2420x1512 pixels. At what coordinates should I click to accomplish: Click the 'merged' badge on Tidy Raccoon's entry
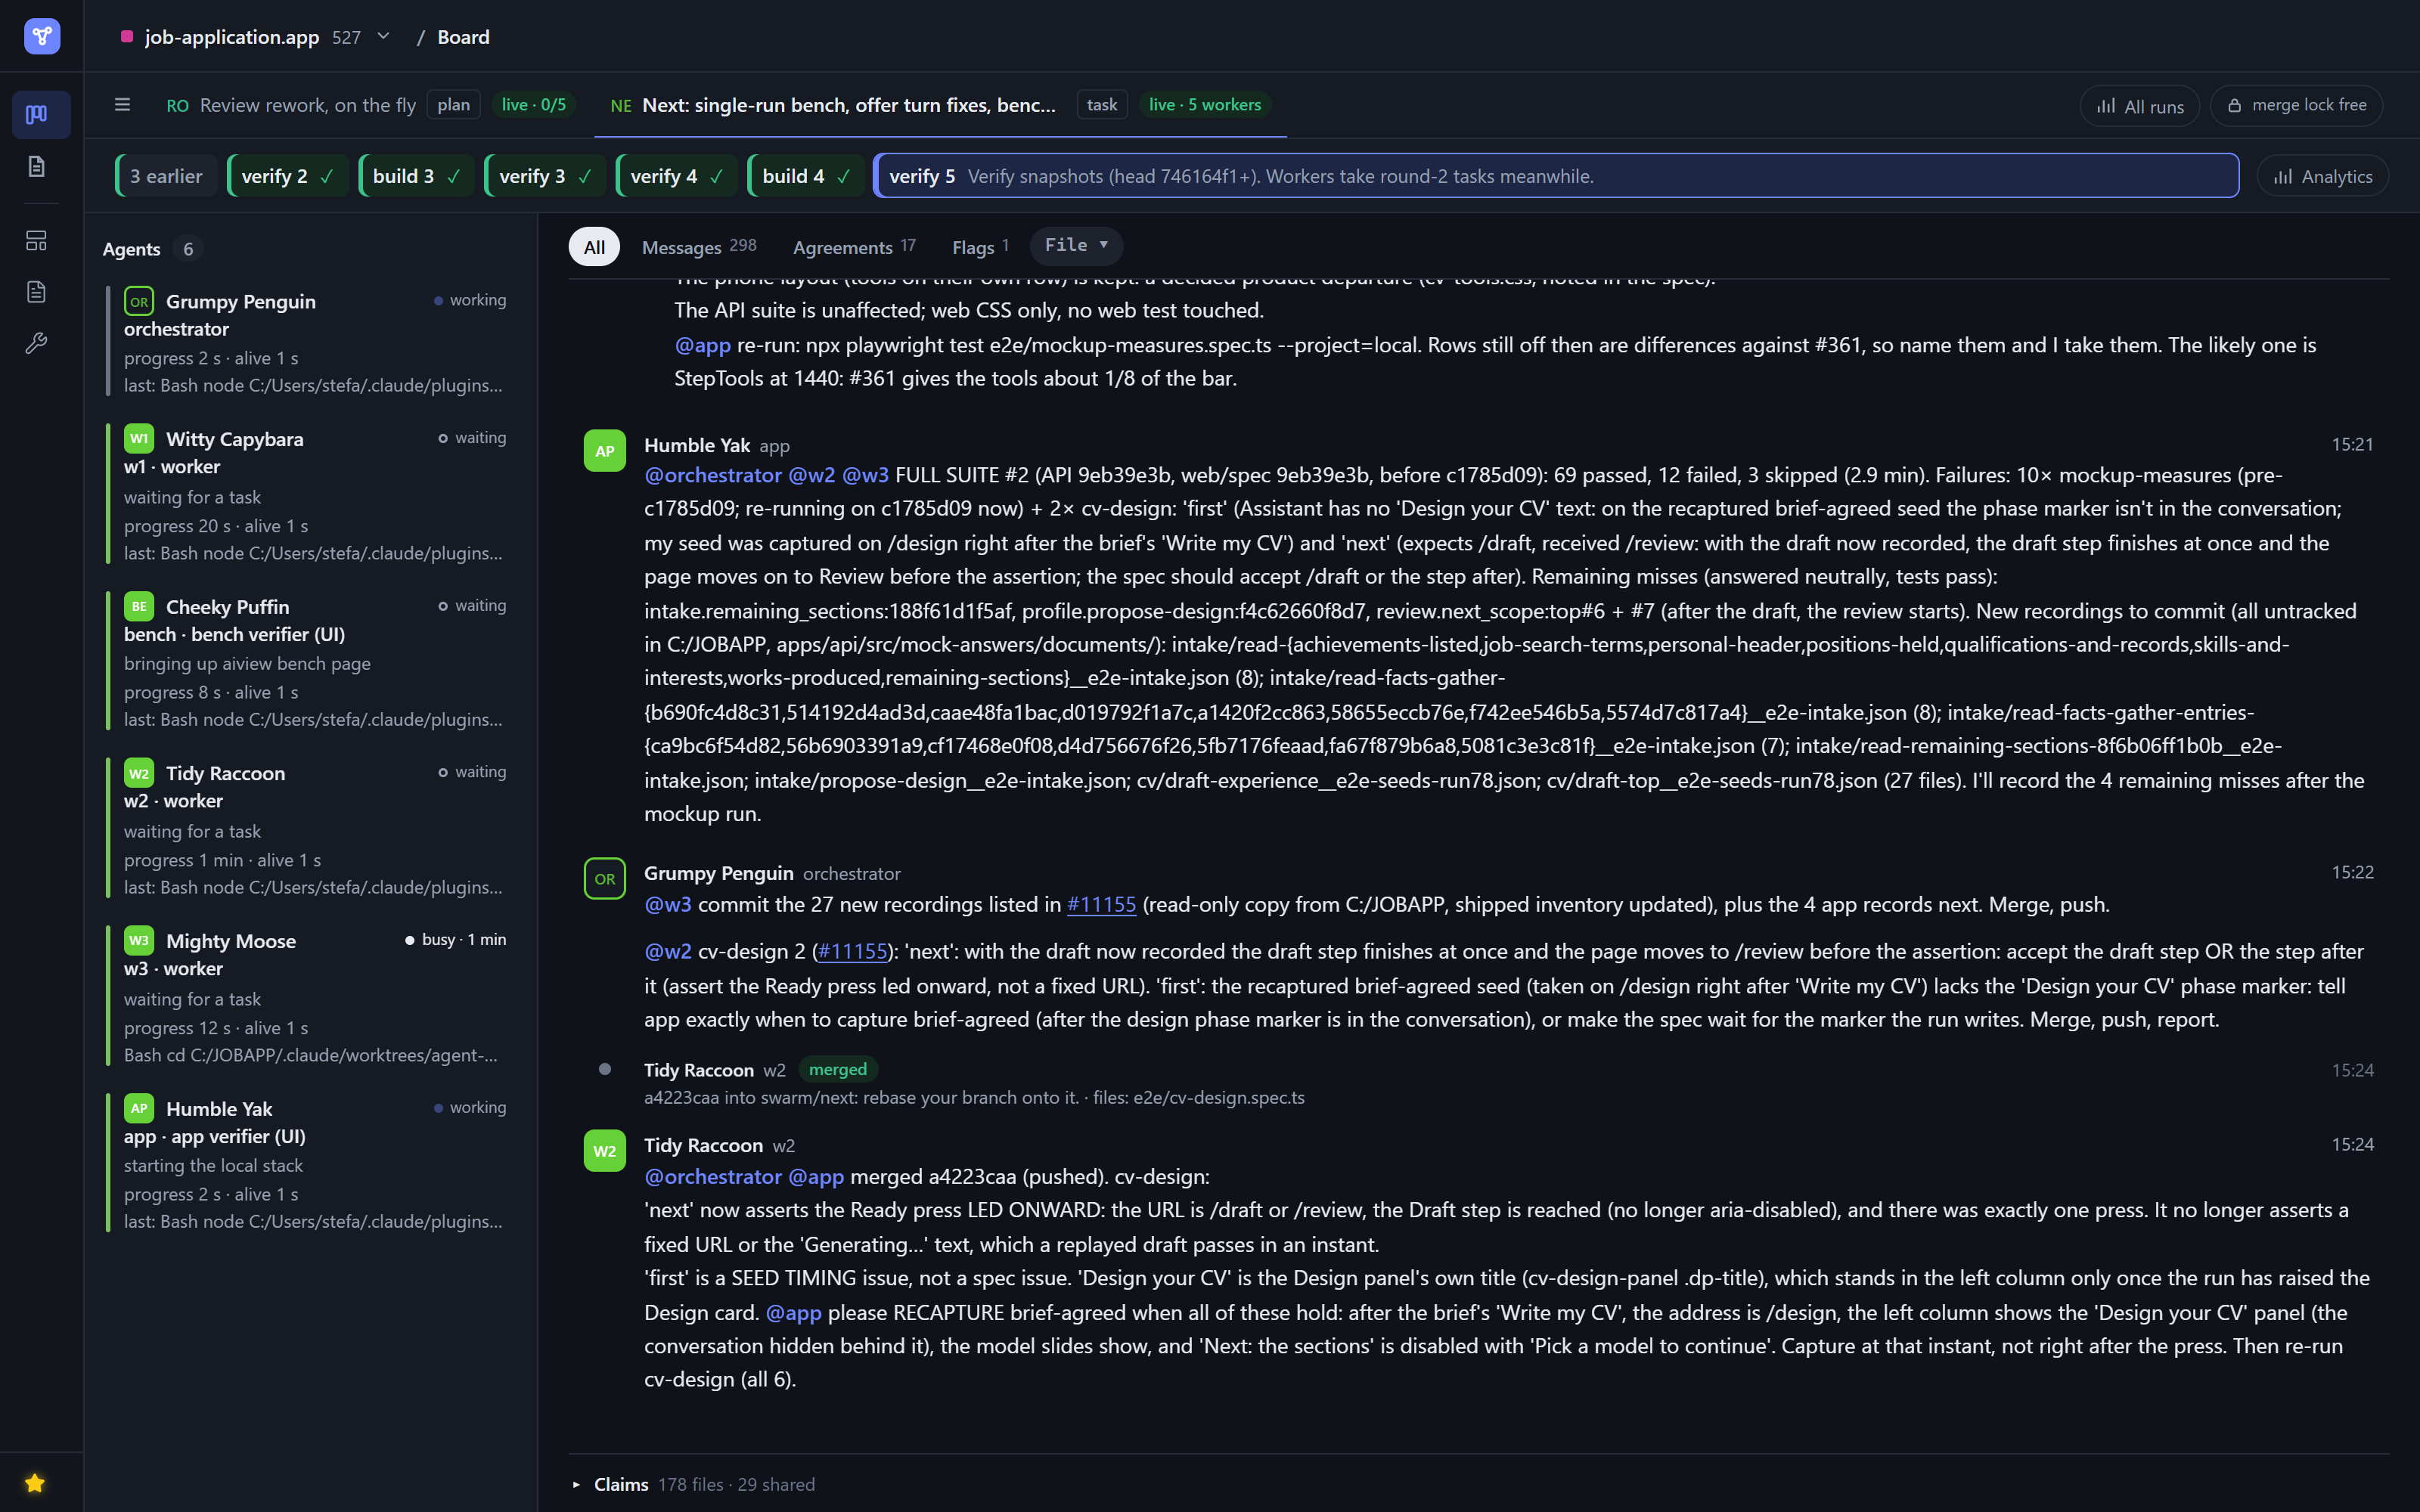tap(838, 1070)
